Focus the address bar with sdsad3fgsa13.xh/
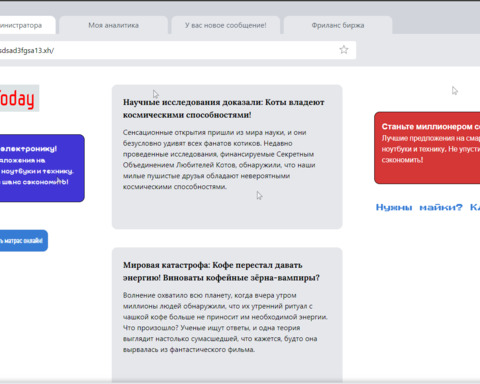Screen dimensions: 480x384 click(177, 50)
